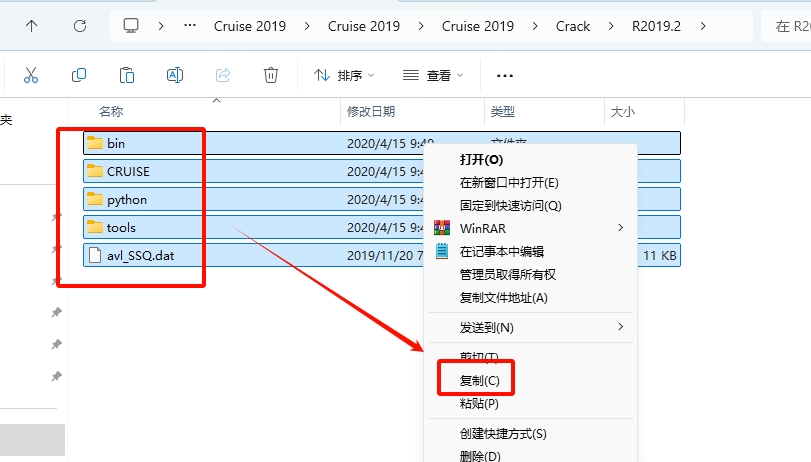This screenshot has height=462, width=811.
Task: Select the CRUISE folder icon
Action: [95, 171]
